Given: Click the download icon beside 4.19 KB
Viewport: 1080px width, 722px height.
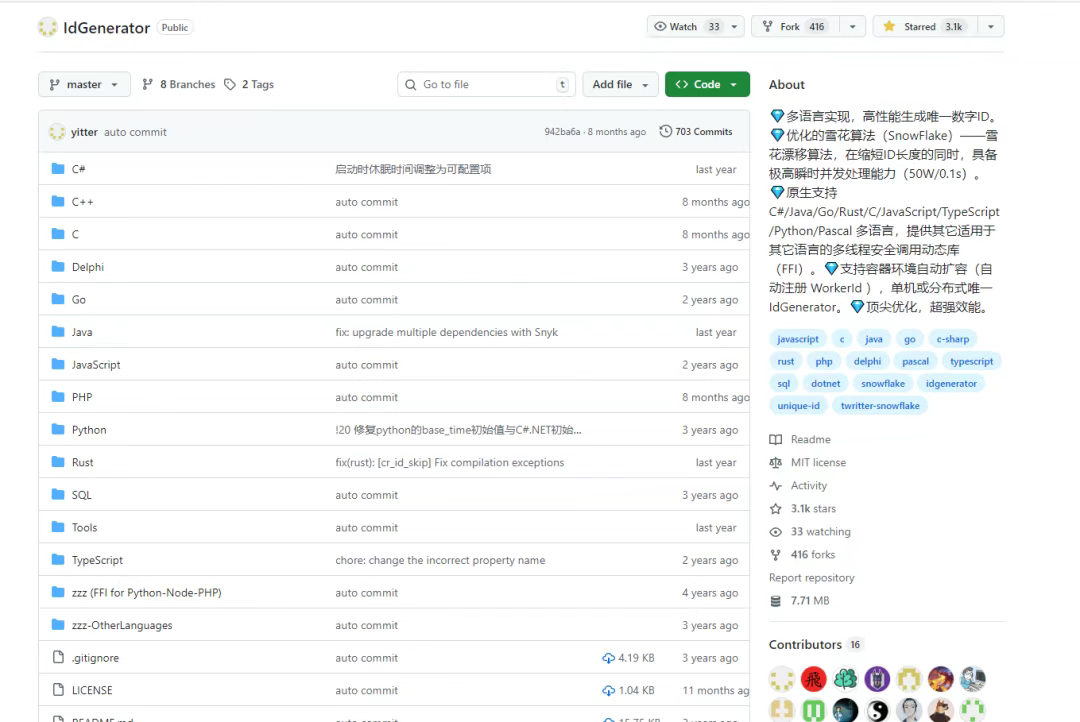Looking at the screenshot, I should point(608,658).
